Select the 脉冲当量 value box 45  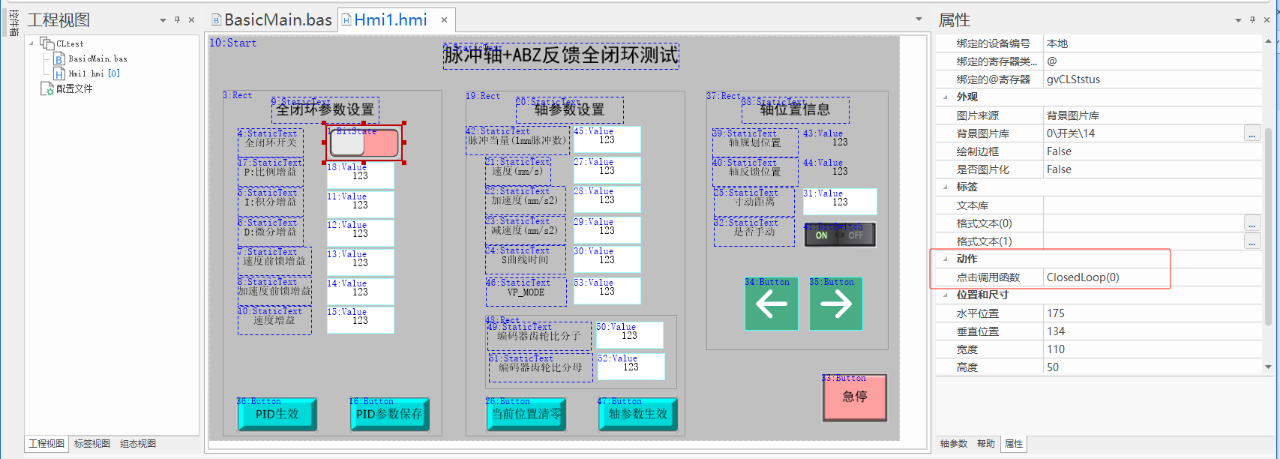pyautogui.click(x=607, y=139)
